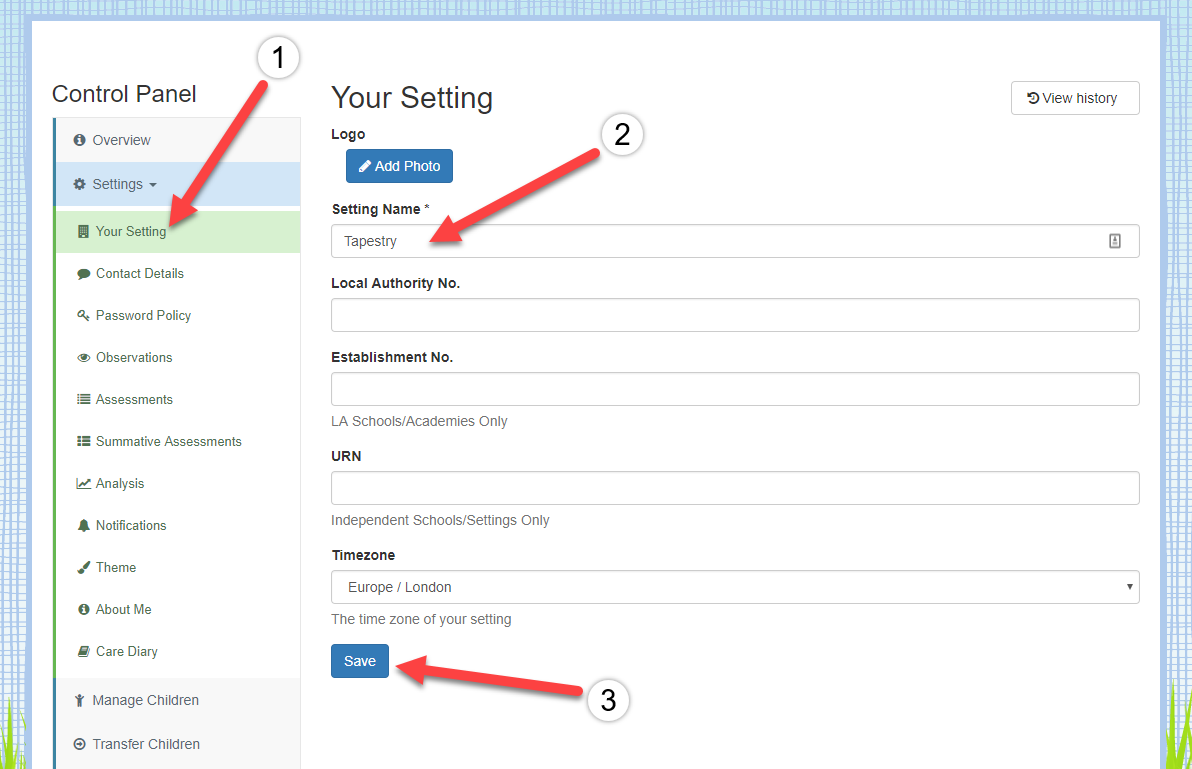Click the Manage Children person icon
The height and width of the screenshot is (769, 1192).
pyautogui.click(x=79, y=700)
